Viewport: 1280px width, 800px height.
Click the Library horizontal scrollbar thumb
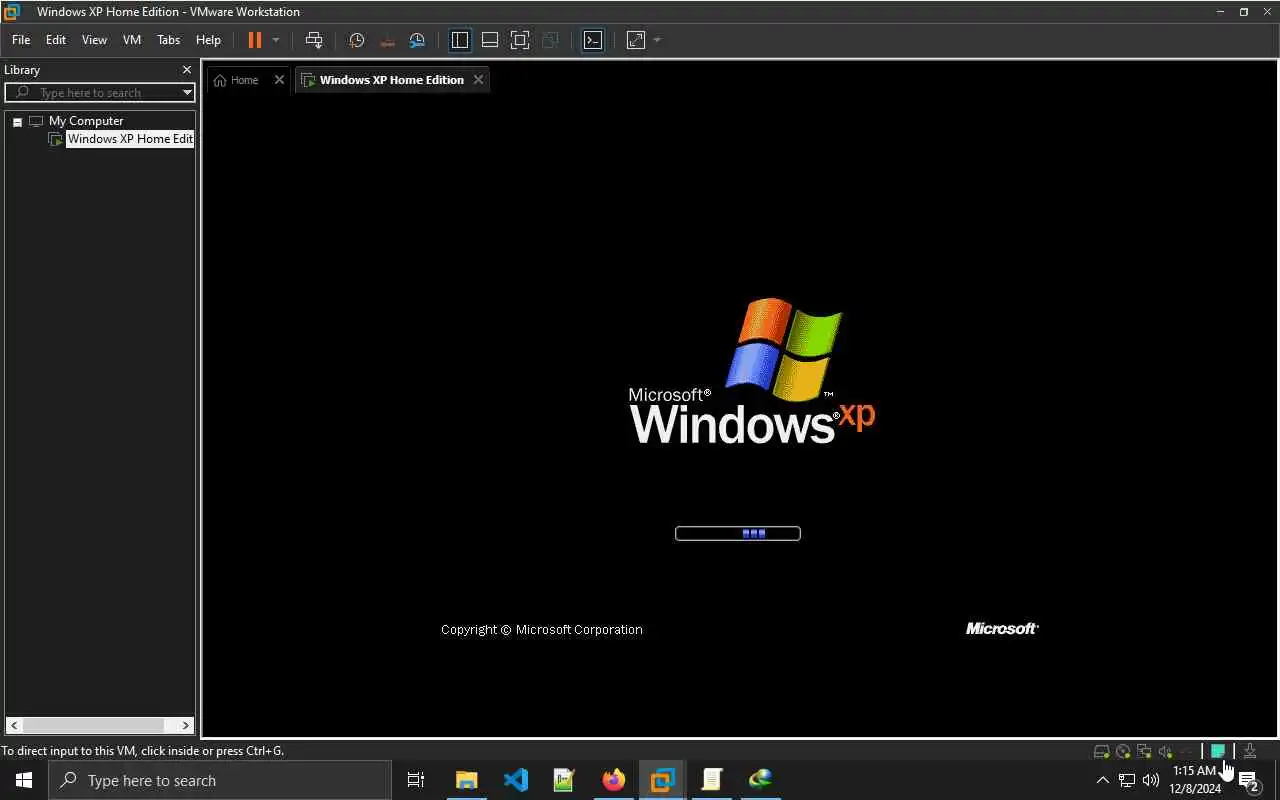coord(93,725)
